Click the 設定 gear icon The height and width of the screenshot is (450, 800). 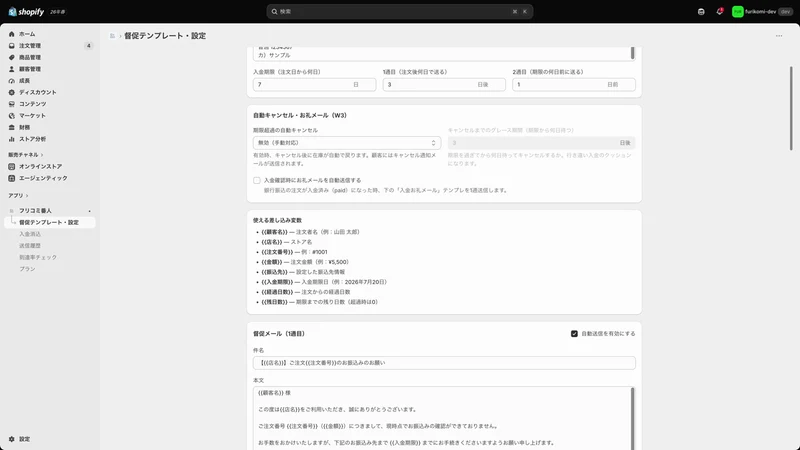pyautogui.click(x=12, y=439)
